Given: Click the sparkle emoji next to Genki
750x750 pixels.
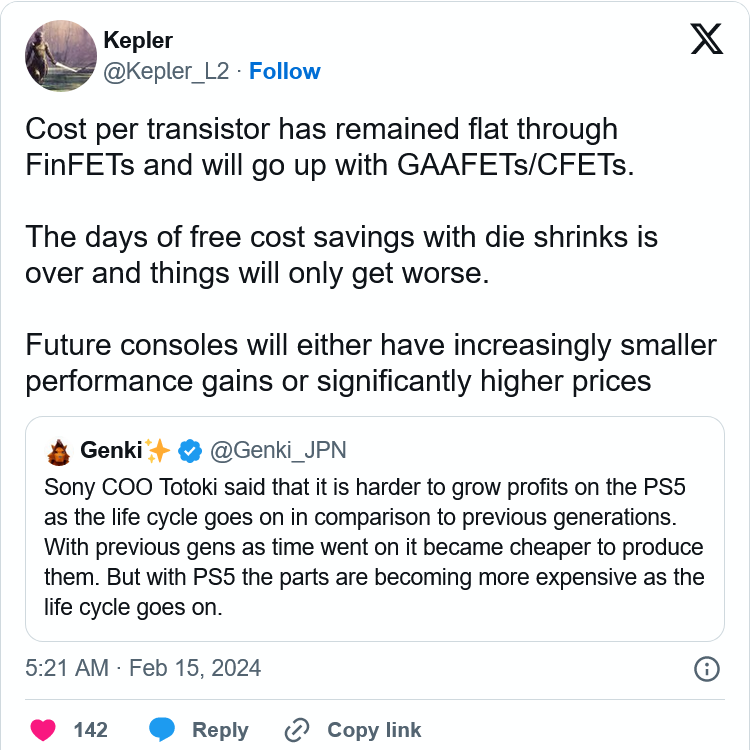Looking at the screenshot, I should point(157,451).
